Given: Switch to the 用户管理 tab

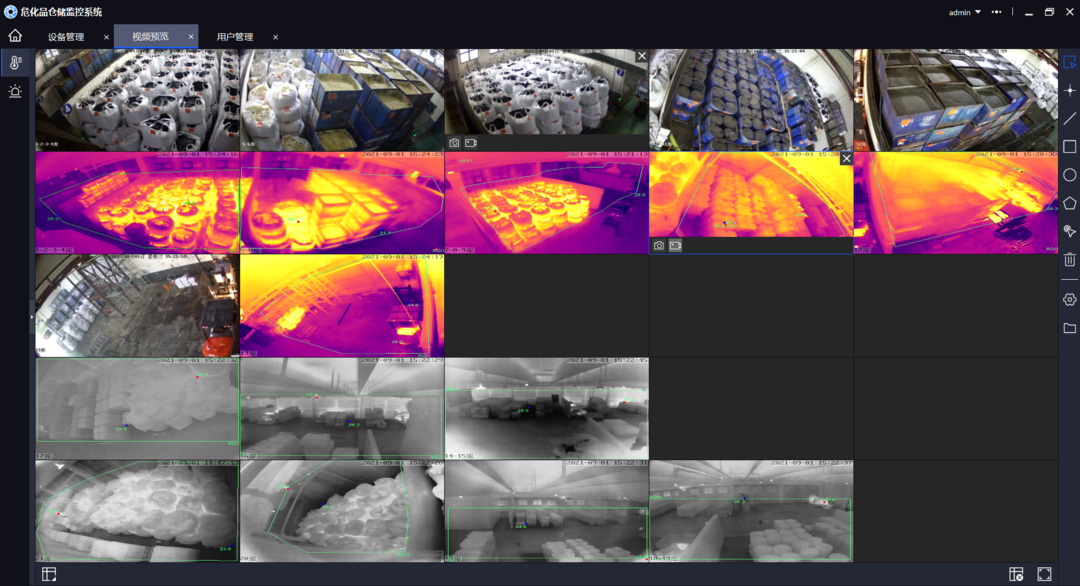Looking at the screenshot, I should click(238, 36).
